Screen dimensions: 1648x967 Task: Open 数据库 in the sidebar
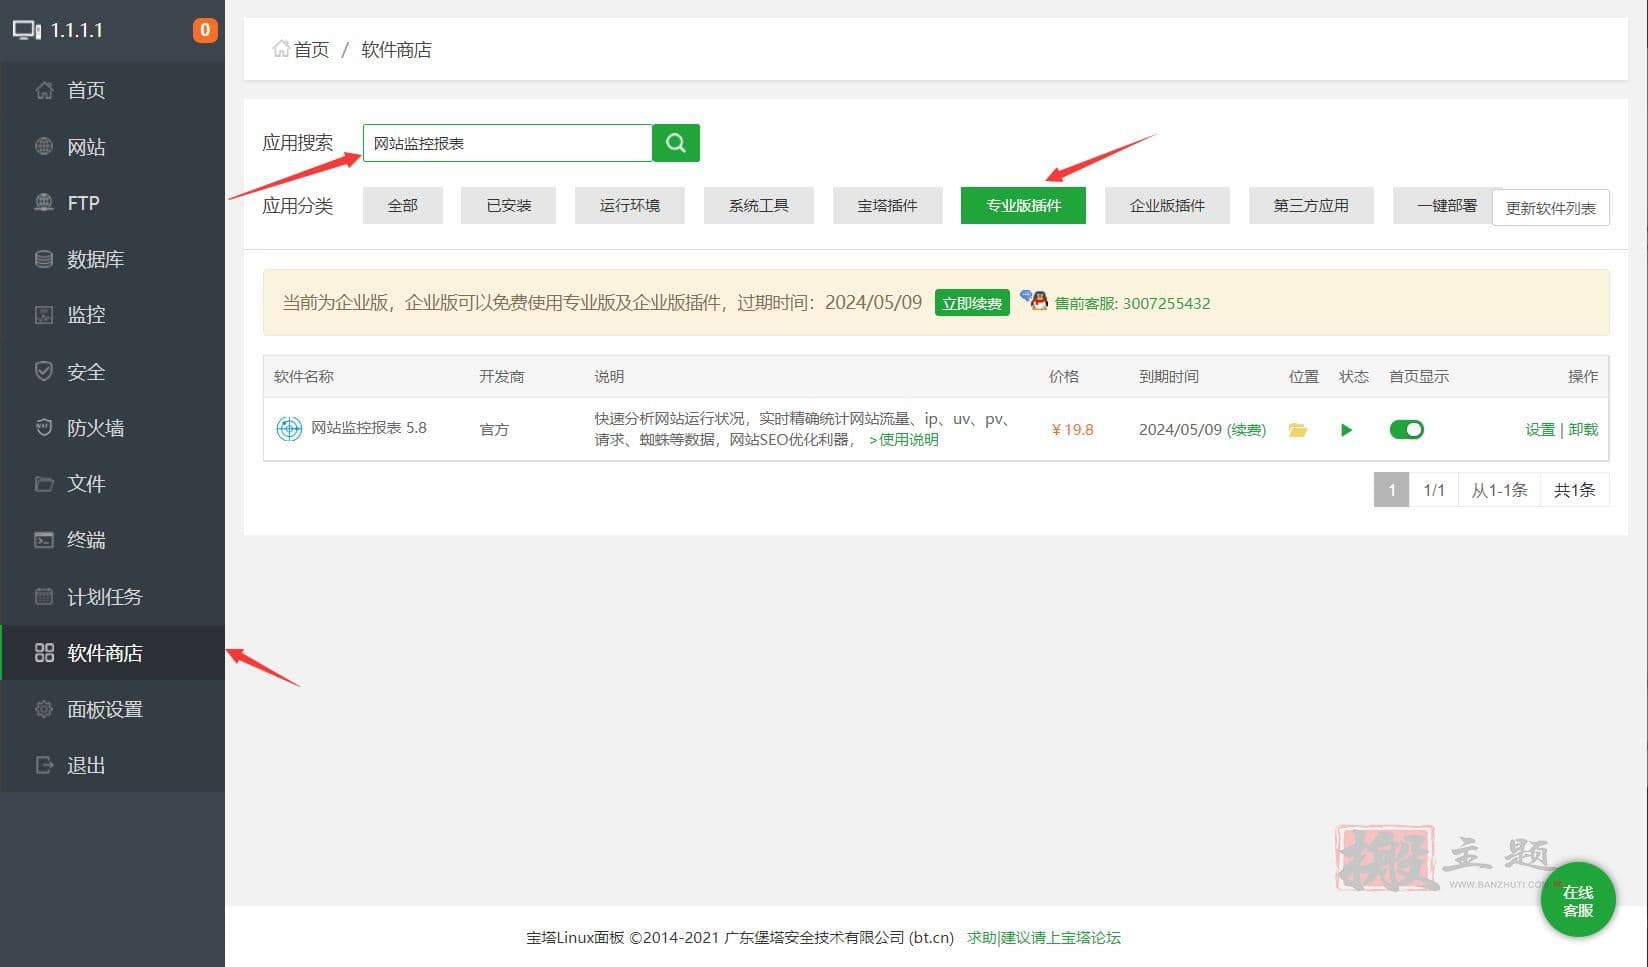click(x=112, y=259)
